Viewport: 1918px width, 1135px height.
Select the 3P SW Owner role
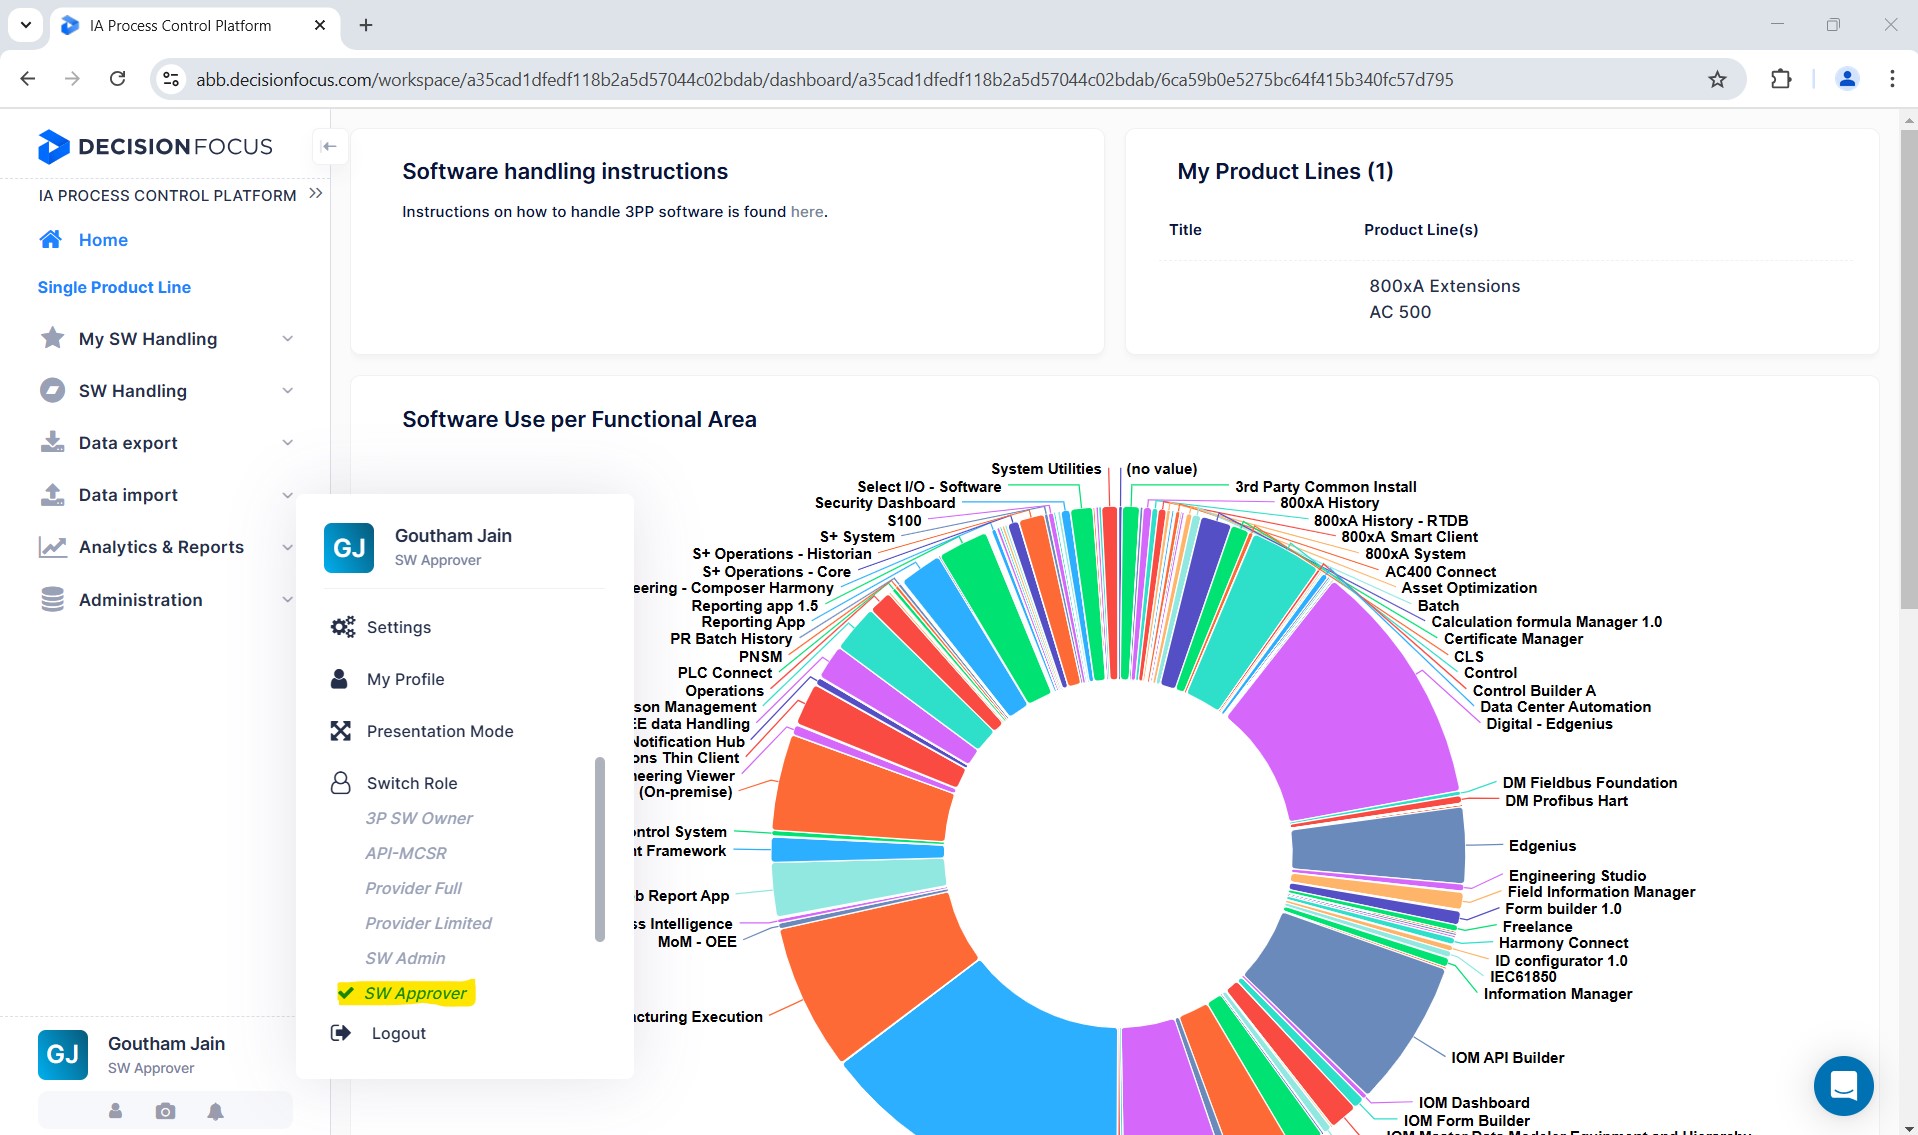[419, 818]
